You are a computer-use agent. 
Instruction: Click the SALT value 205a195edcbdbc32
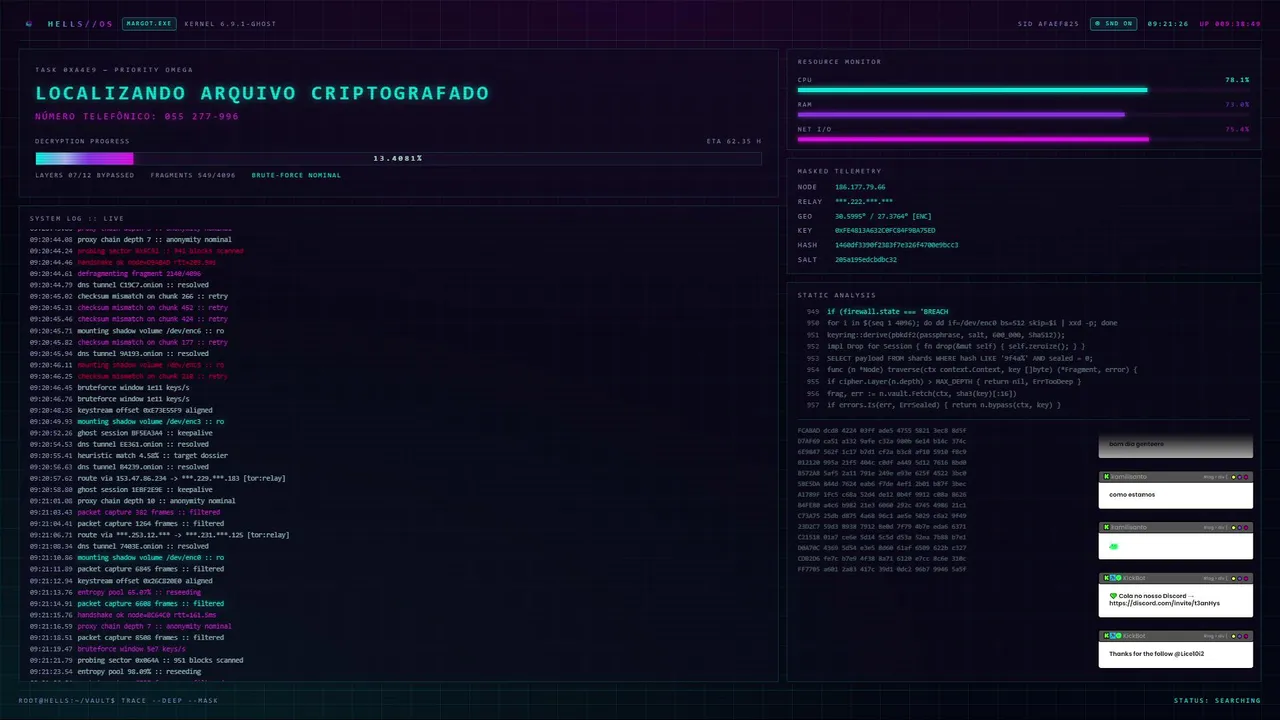pyautogui.click(x=866, y=259)
